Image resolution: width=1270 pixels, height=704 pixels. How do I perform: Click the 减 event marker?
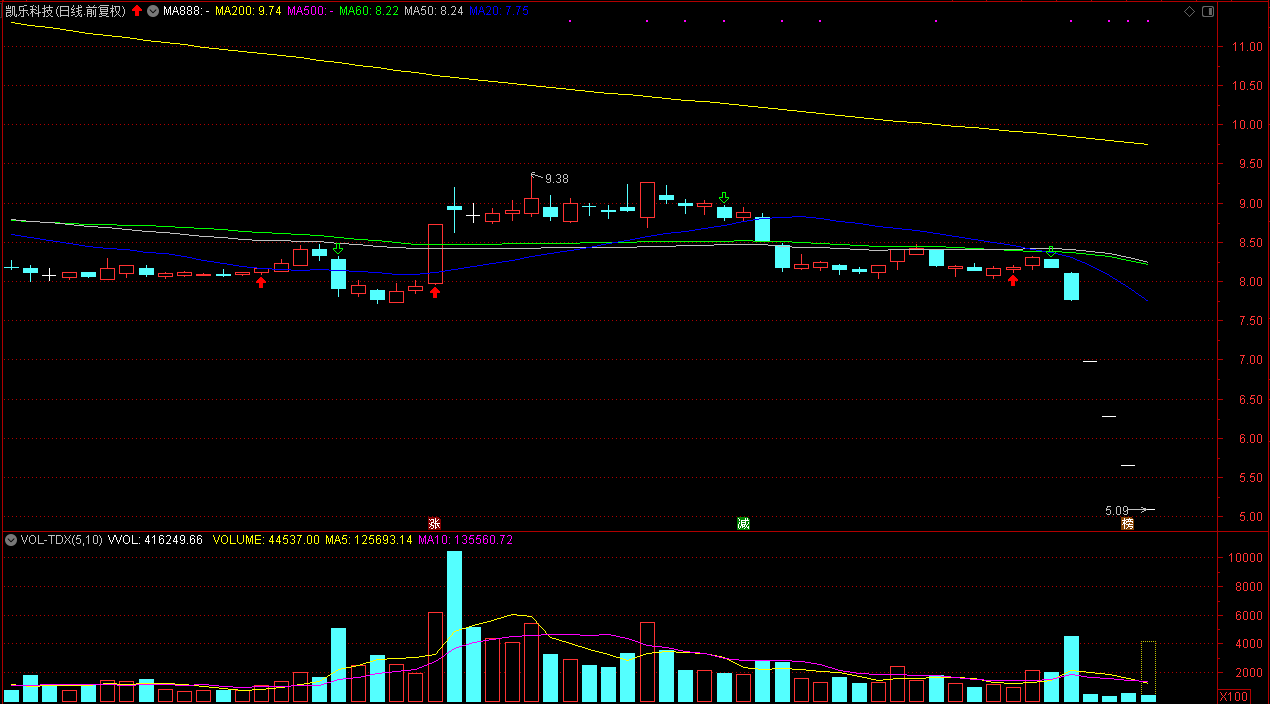(743, 524)
